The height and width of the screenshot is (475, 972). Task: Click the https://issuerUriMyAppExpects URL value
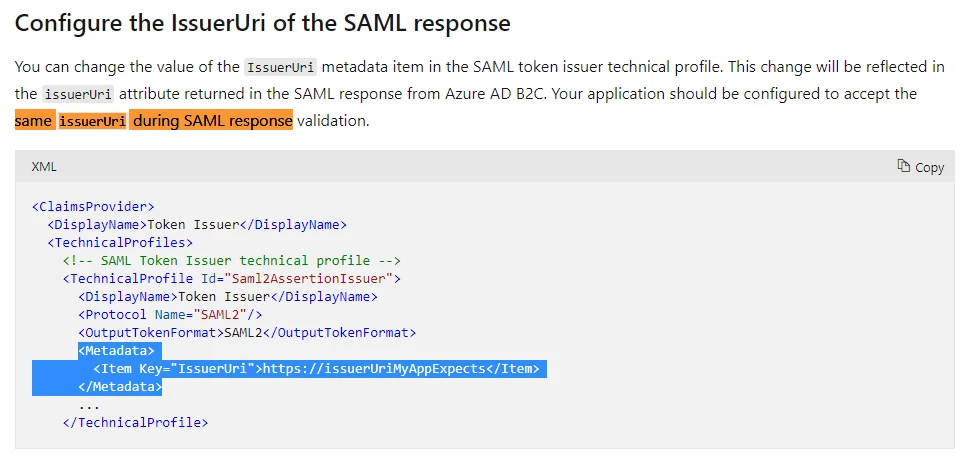(374, 368)
